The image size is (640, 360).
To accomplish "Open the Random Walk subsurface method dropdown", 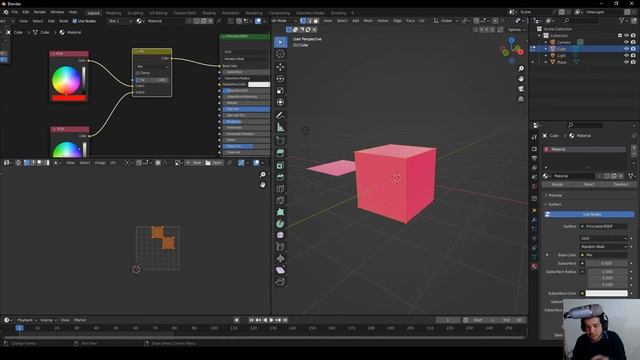I will 604,247.
